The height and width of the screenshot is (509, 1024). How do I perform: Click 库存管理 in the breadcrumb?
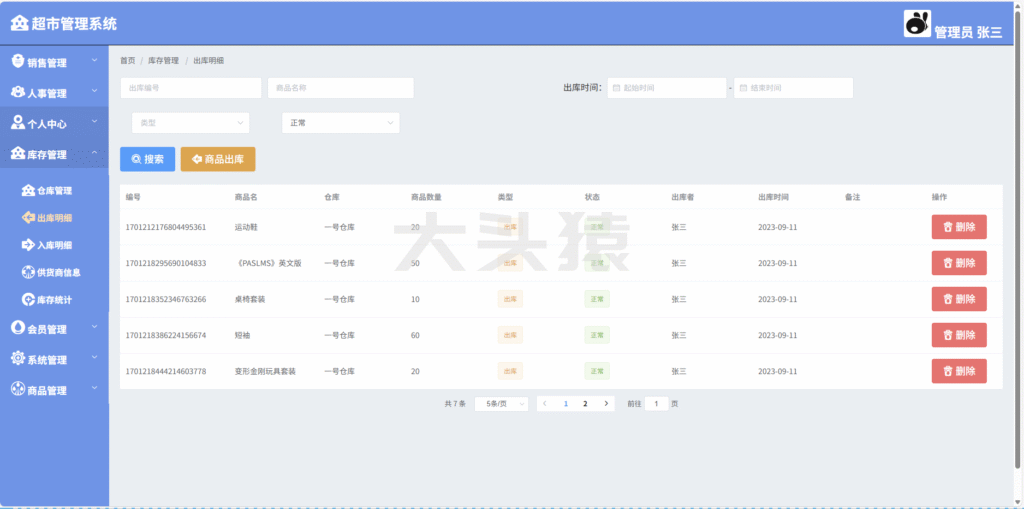[163, 61]
